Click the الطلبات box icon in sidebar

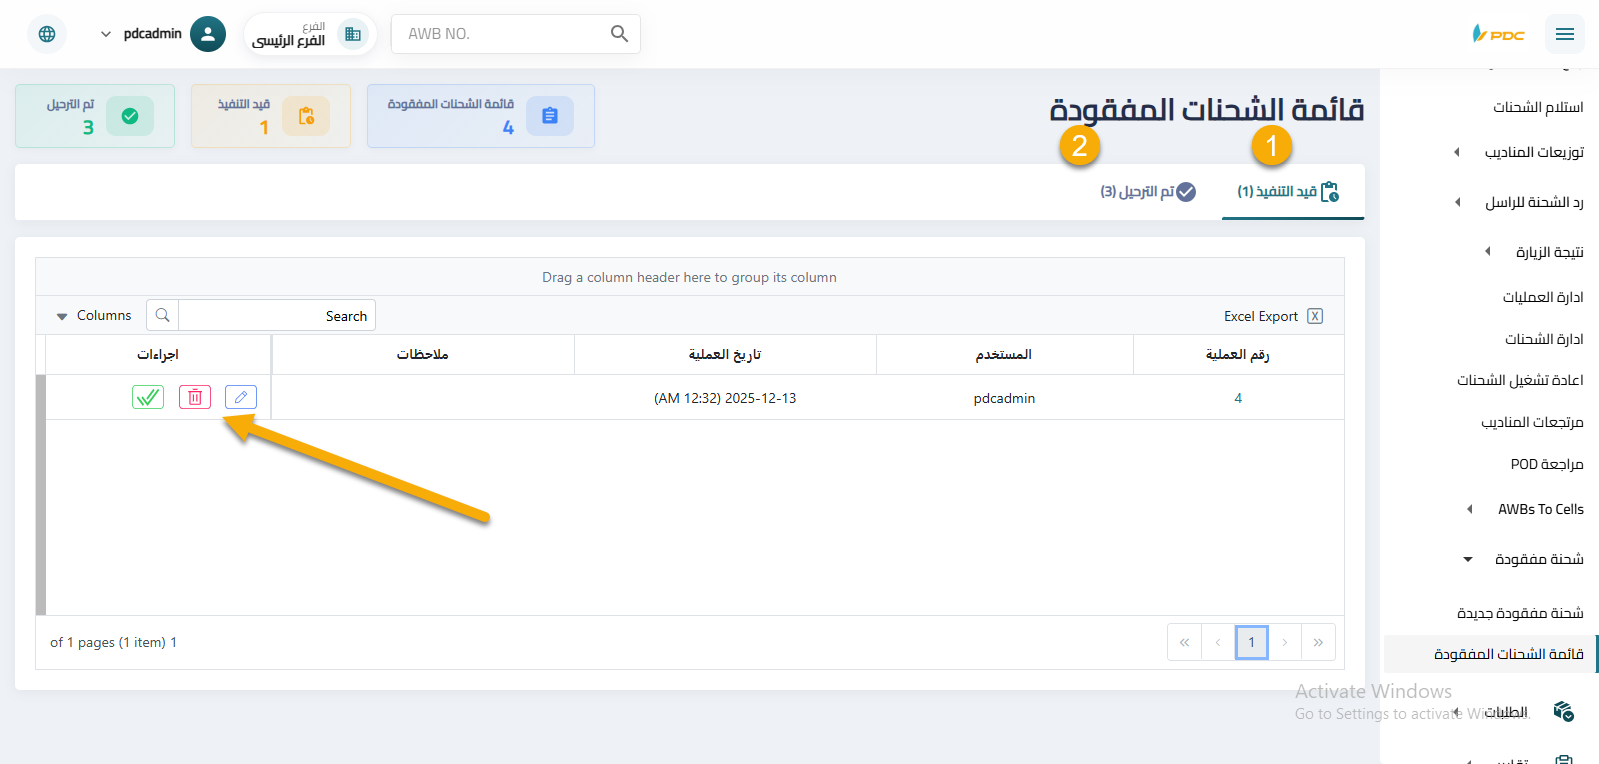(1564, 711)
